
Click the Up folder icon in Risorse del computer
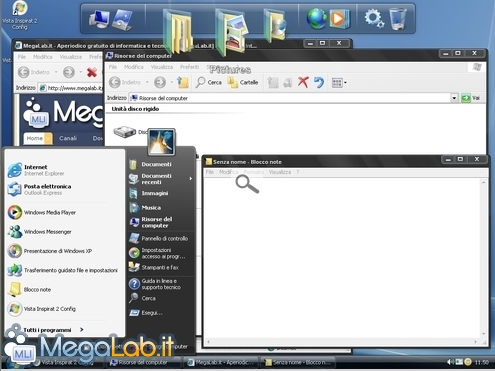[x=183, y=82]
